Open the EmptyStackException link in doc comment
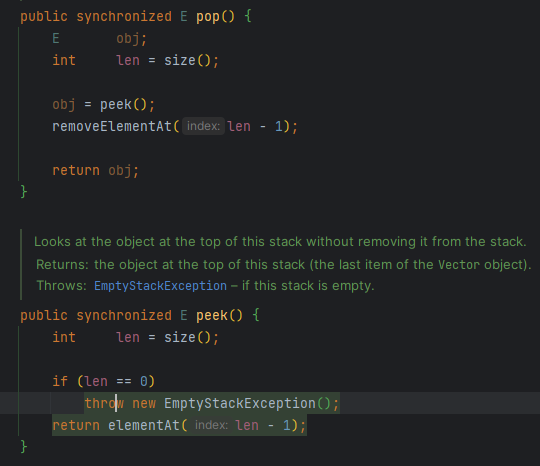The height and width of the screenshot is (466, 540). pos(160,286)
